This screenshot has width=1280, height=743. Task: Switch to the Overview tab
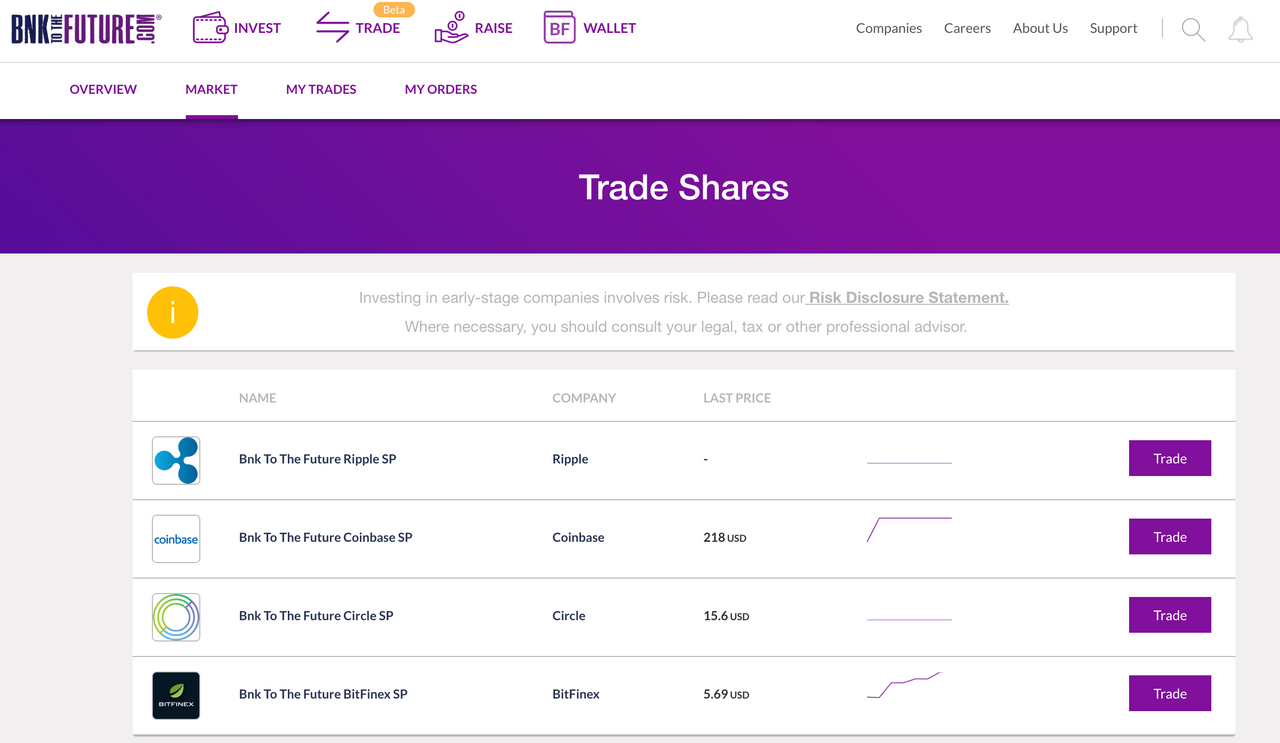[x=103, y=89]
